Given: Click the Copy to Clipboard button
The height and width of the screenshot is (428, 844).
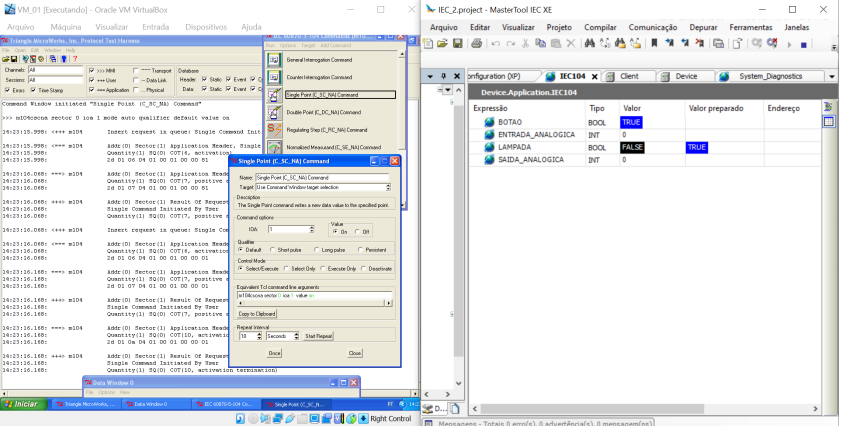Looking at the screenshot, I should (257, 313).
